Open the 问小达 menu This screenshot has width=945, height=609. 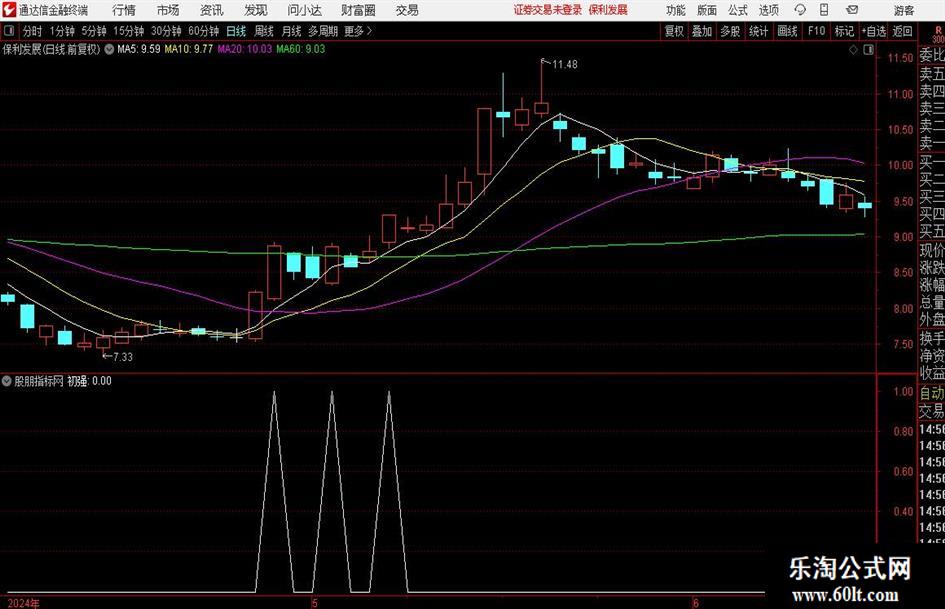pyautogui.click(x=304, y=10)
